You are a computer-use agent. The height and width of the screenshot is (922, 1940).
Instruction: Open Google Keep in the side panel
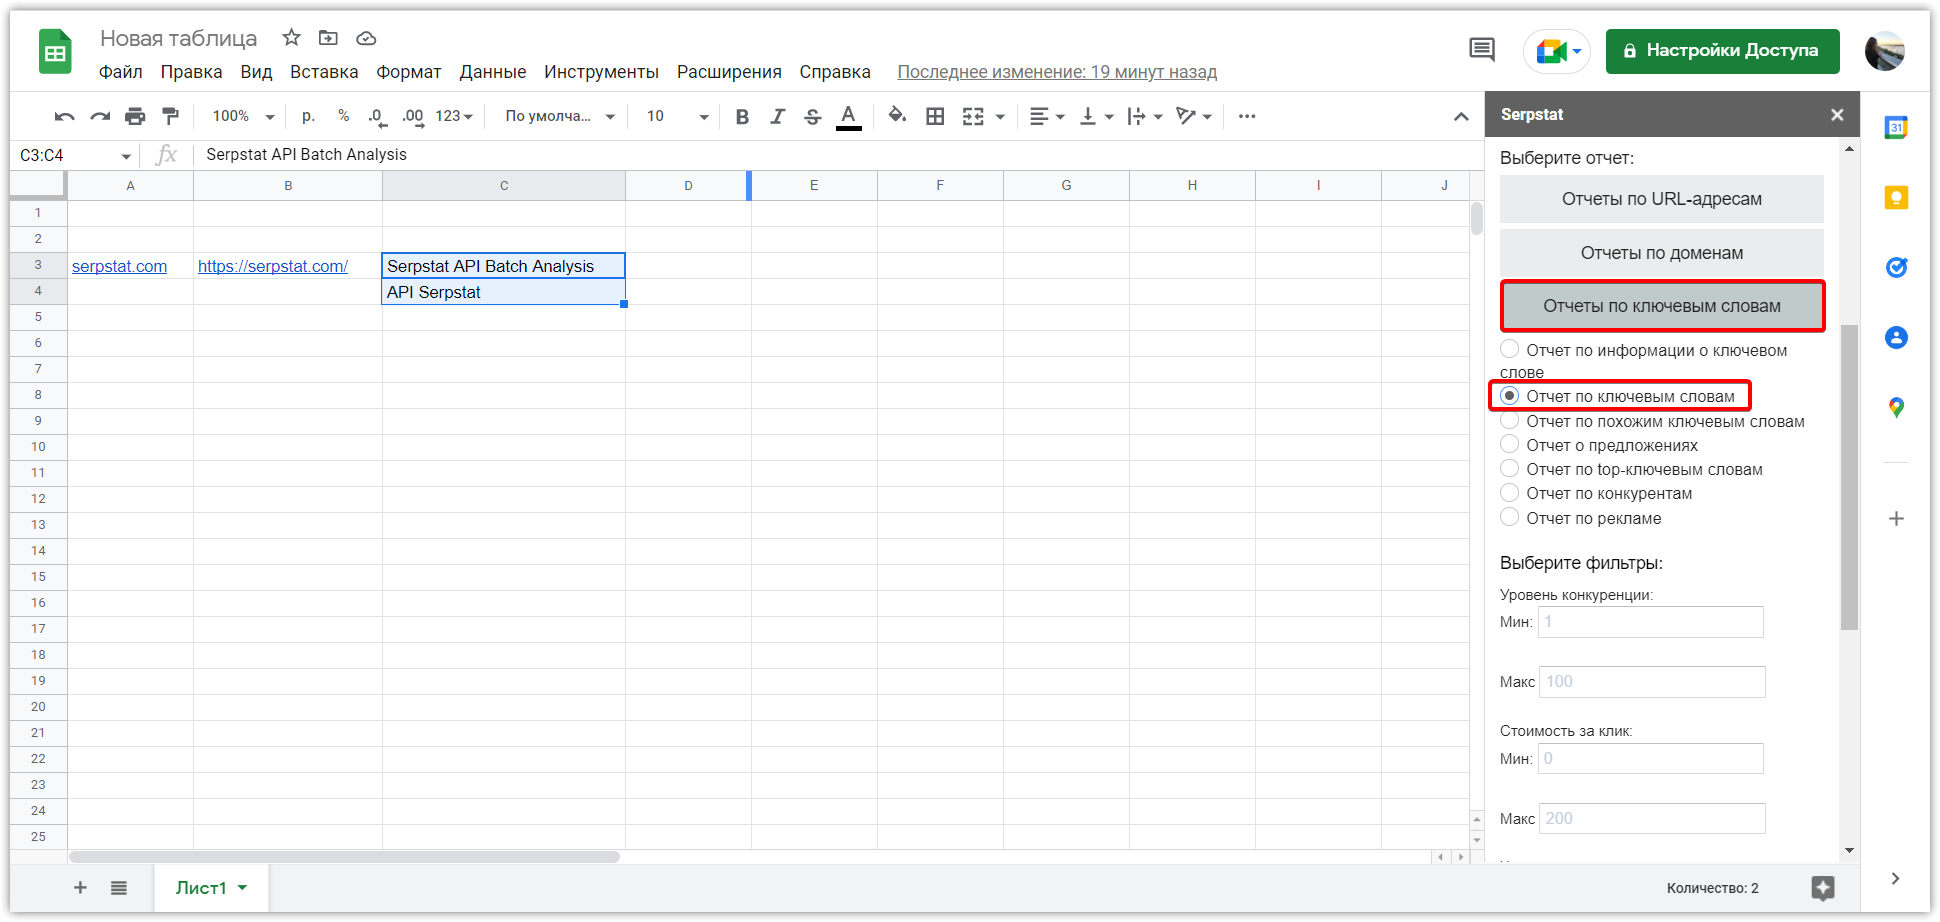(1896, 198)
